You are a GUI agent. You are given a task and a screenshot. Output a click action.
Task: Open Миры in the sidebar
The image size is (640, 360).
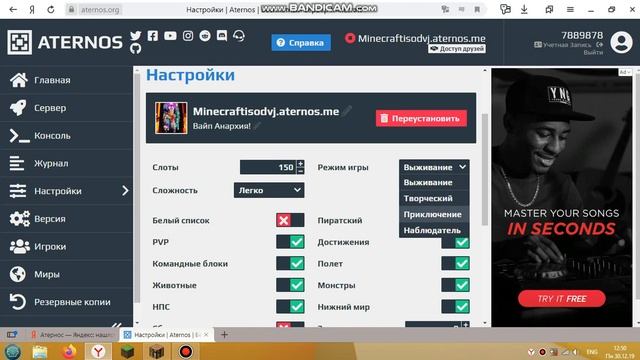66,274
